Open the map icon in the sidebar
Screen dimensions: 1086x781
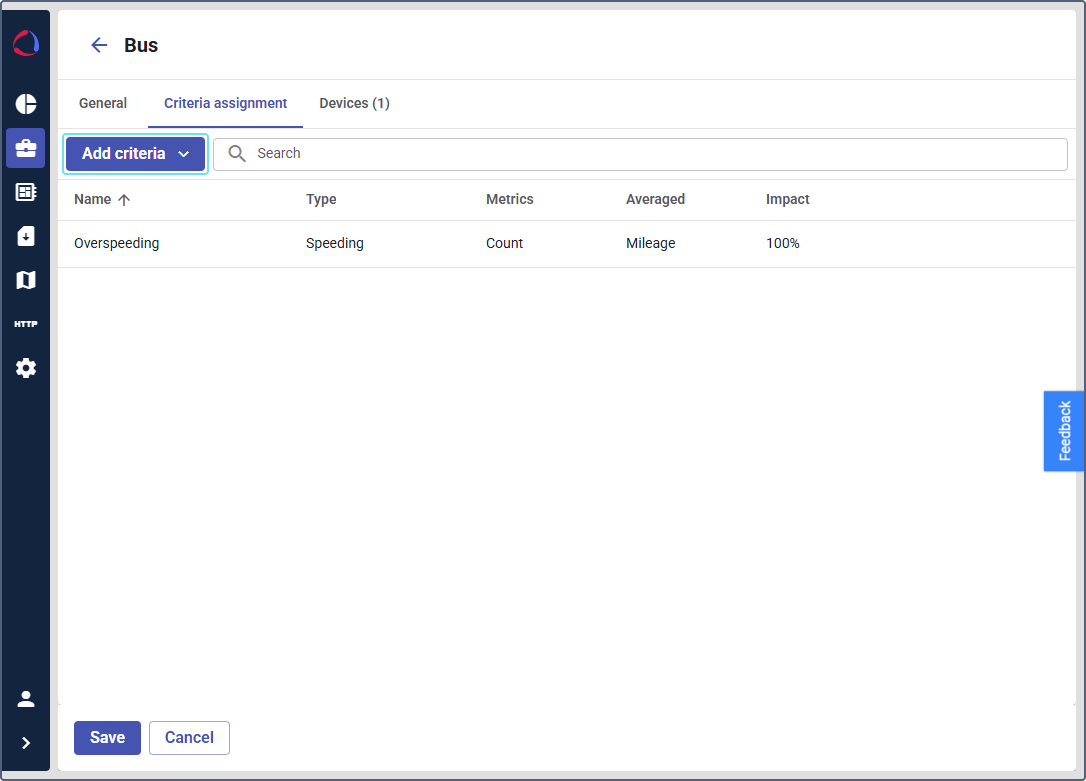[x=26, y=280]
